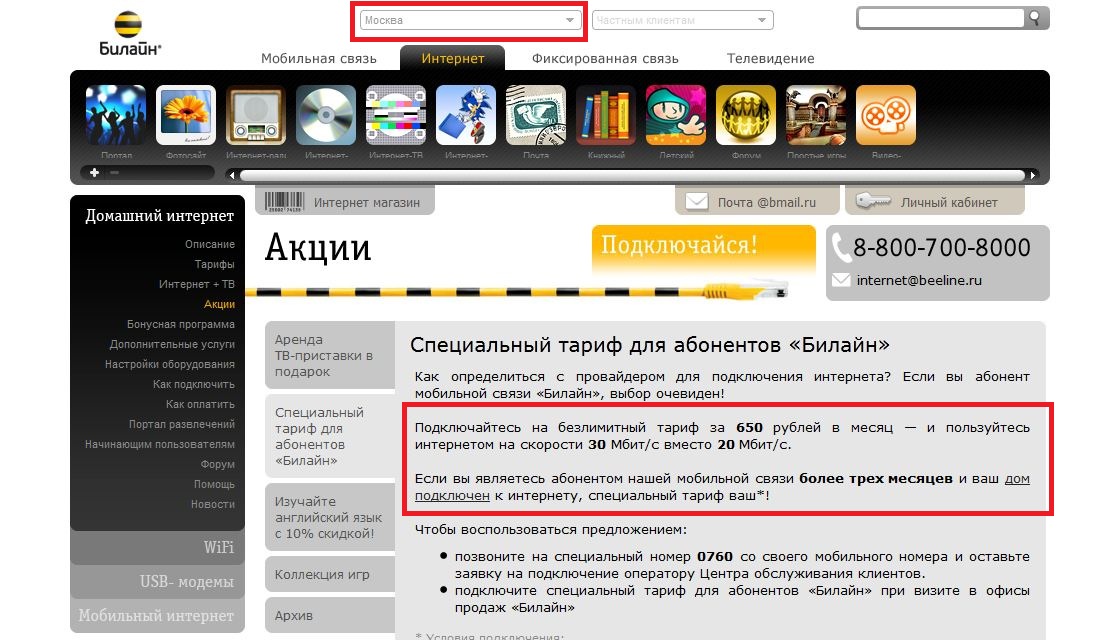Viewport: 1095px width, 640px height.
Task: Open Помощь in the sidebar
Action: pos(214,484)
